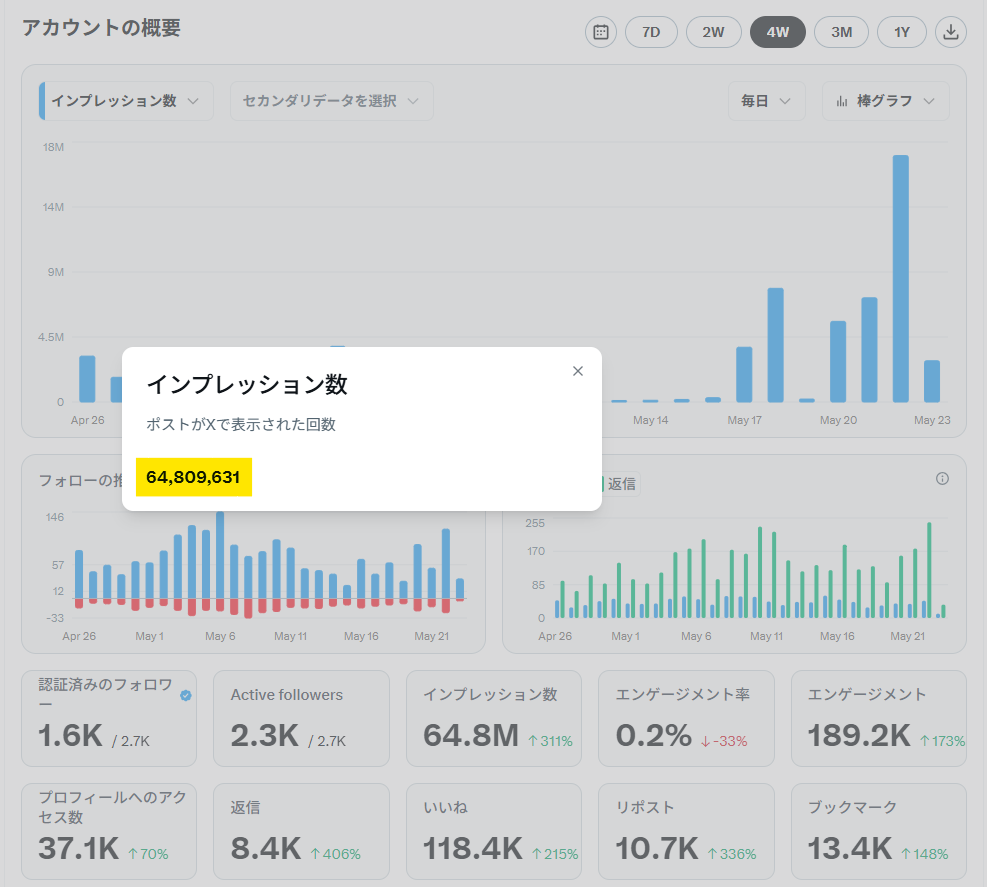Click the bar chart icon in 棒グラフ
This screenshot has height=887, width=987.
click(842, 101)
